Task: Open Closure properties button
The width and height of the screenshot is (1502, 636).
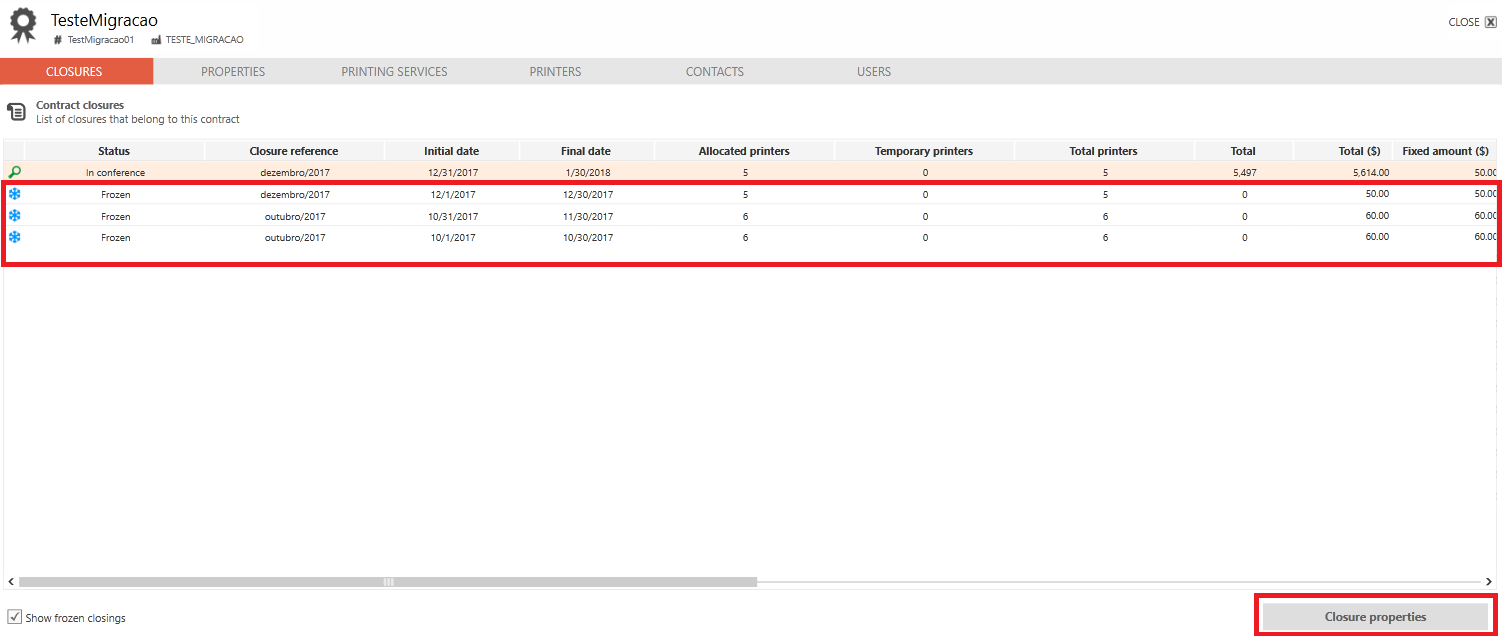Action: pyautogui.click(x=1375, y=617)
